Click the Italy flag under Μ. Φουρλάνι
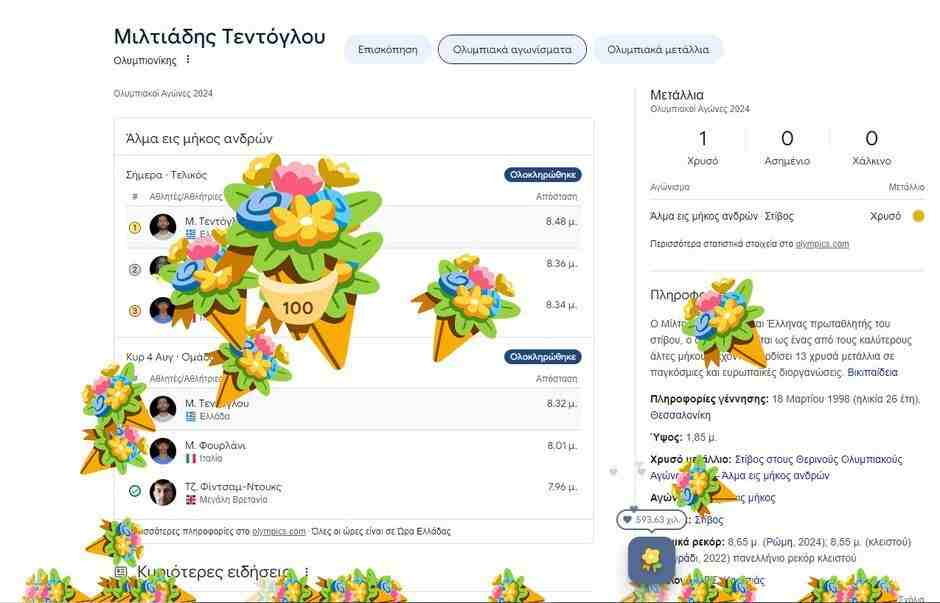The width and height of the screenshot is (940, 603). [x=191, y=459]
